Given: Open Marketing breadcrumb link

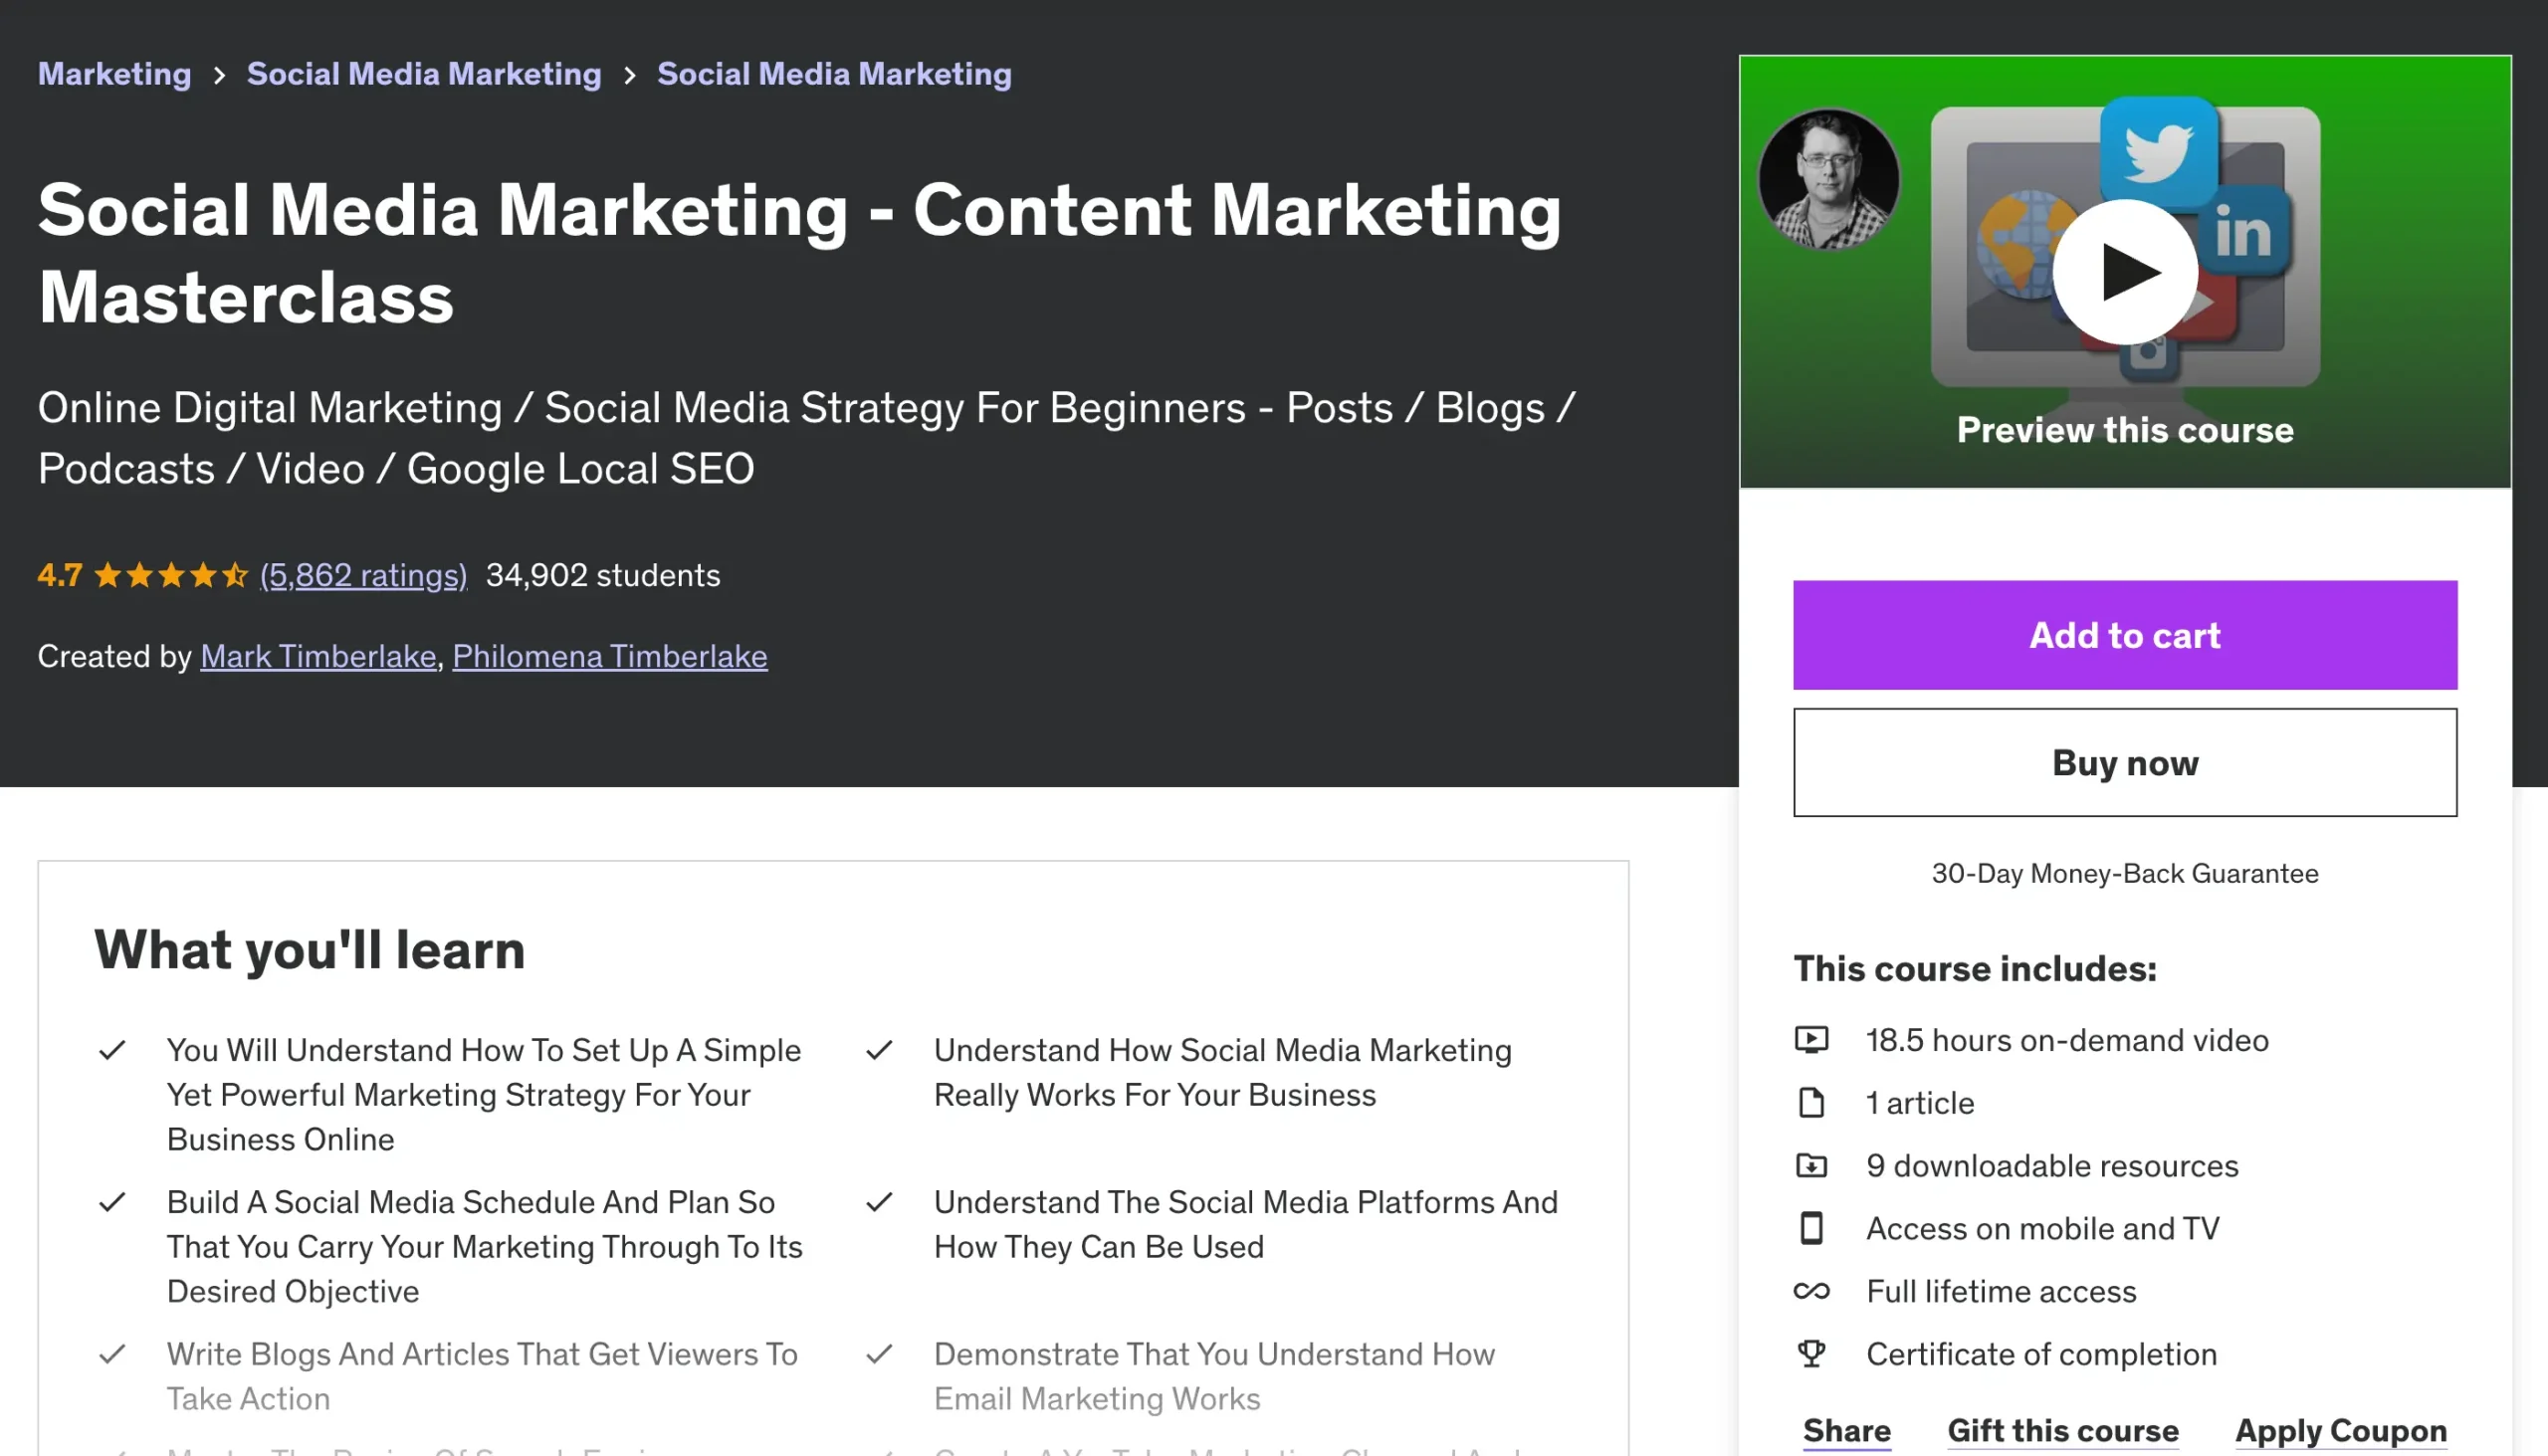Looking at the screenshot, I should click(114, 74).
